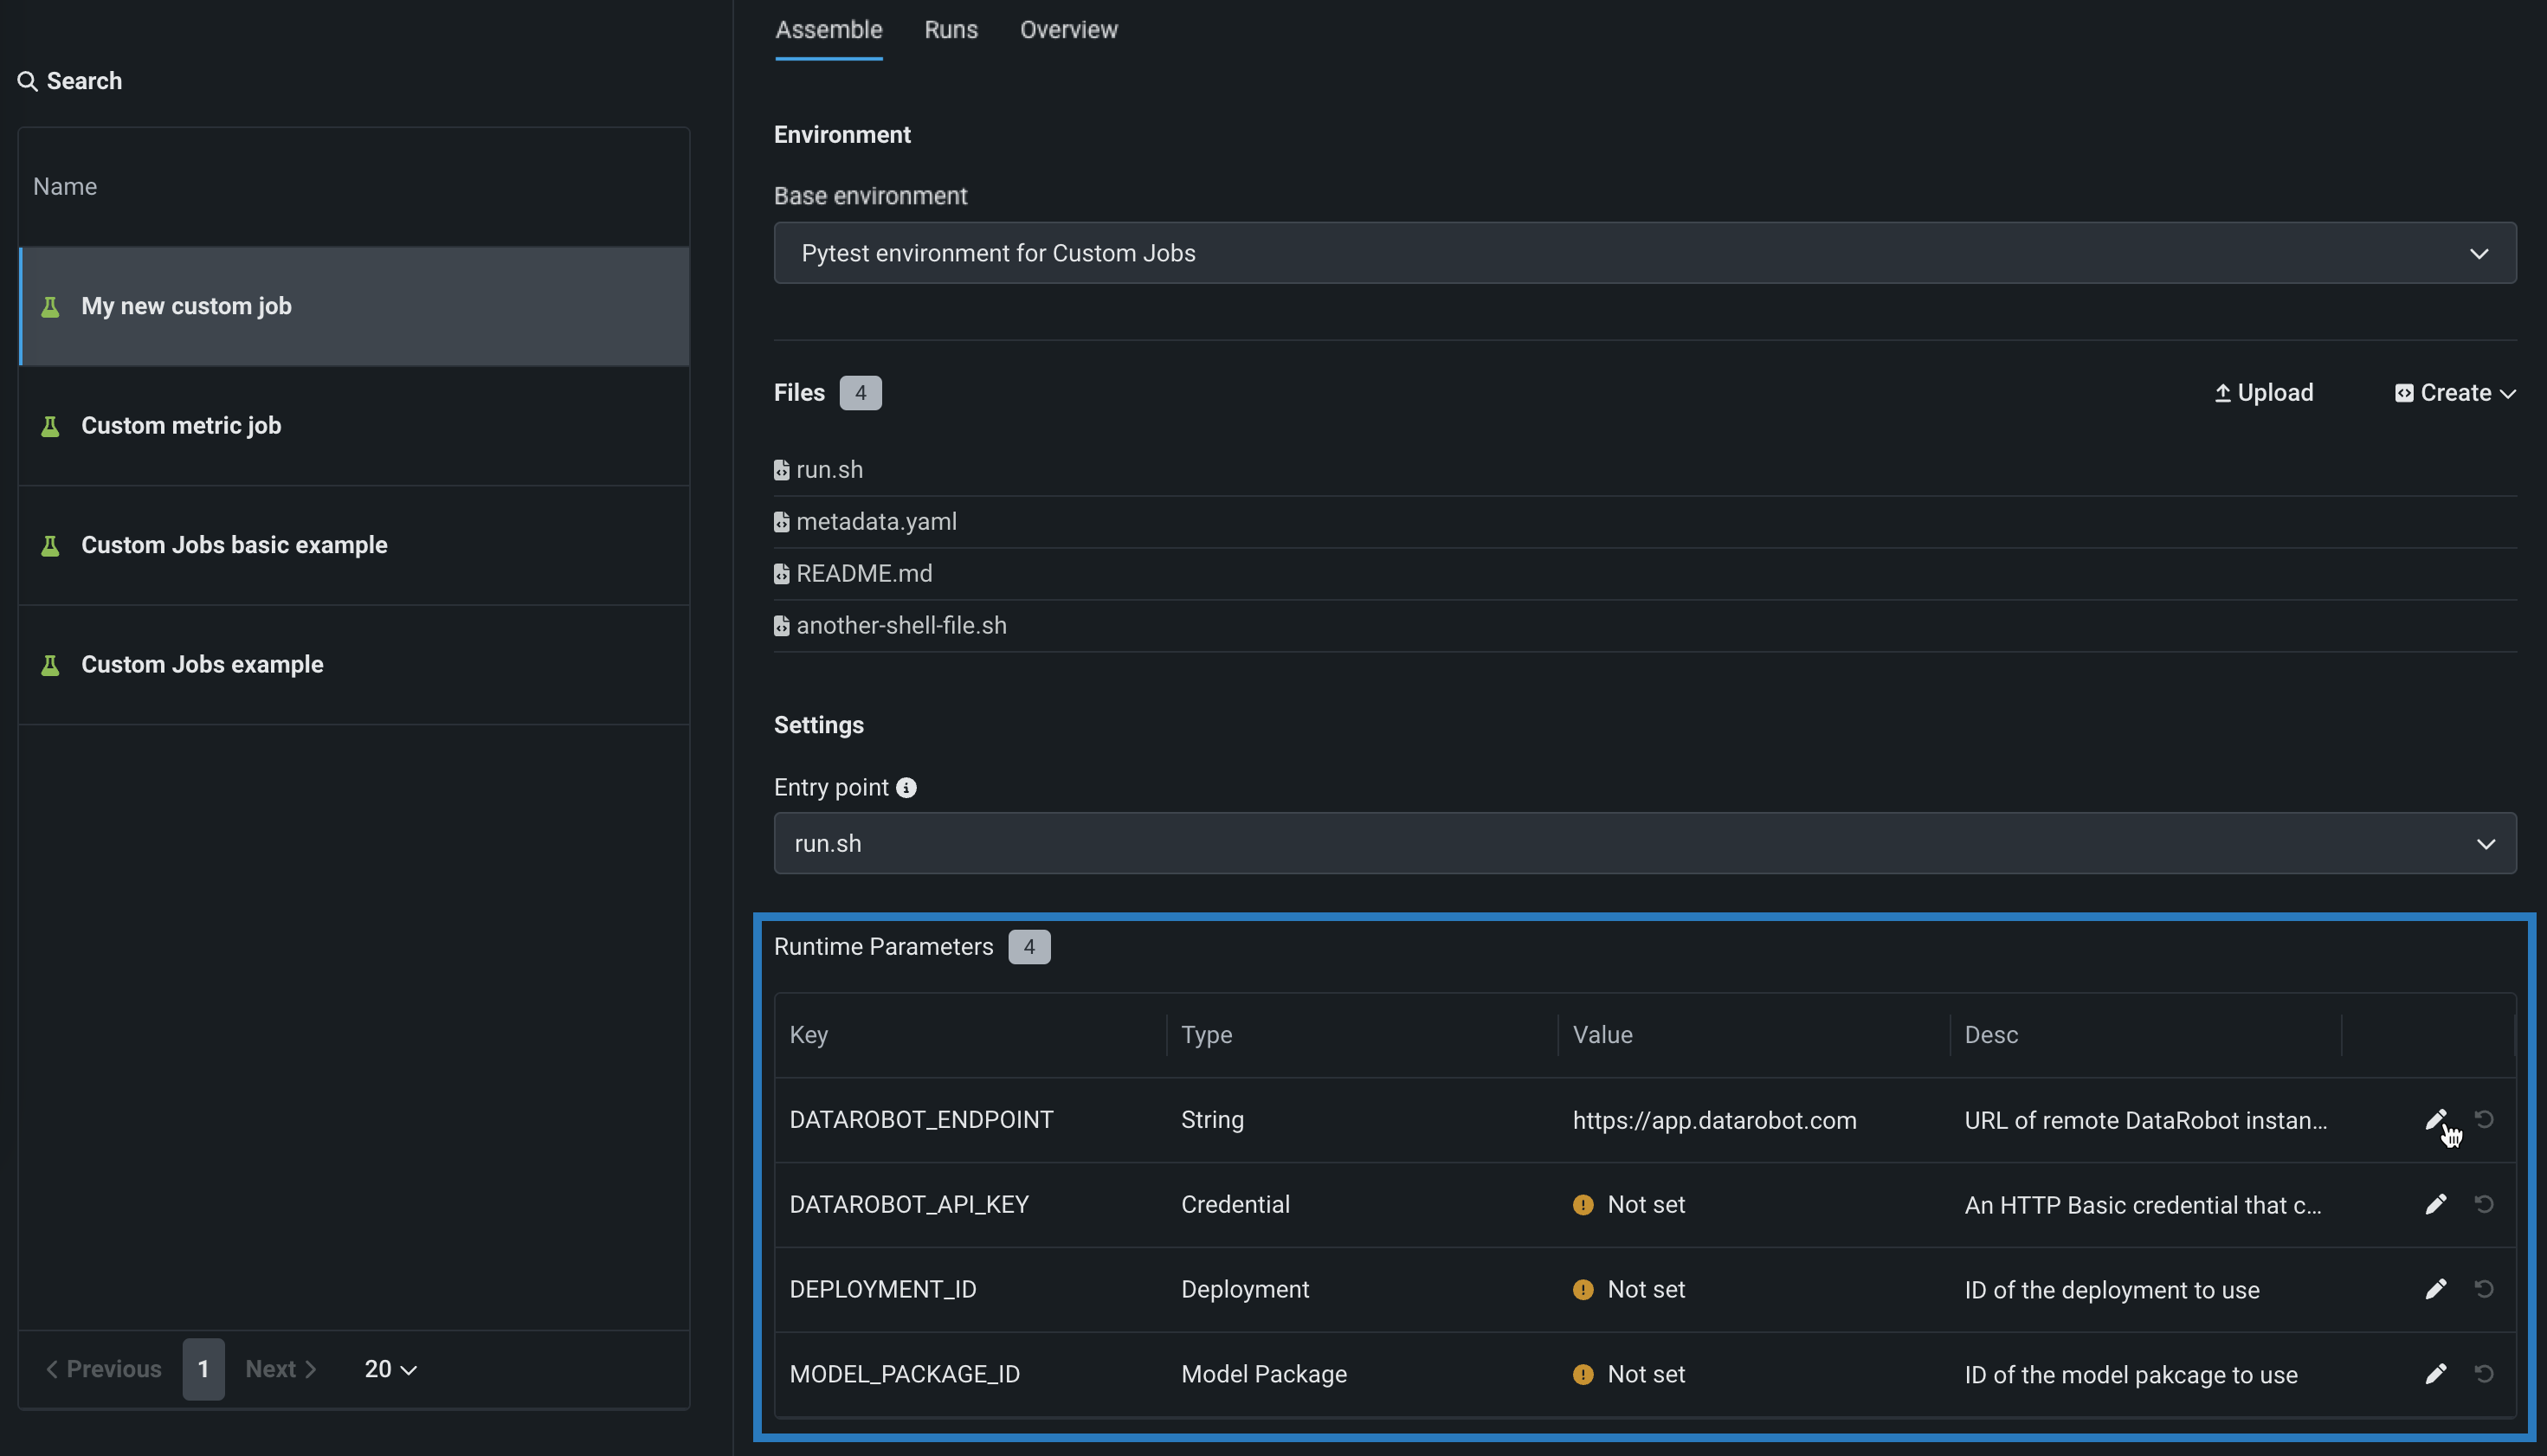Click the Entry point info icon
This screenshot has width=2547, height=1456.
point(906,788)
